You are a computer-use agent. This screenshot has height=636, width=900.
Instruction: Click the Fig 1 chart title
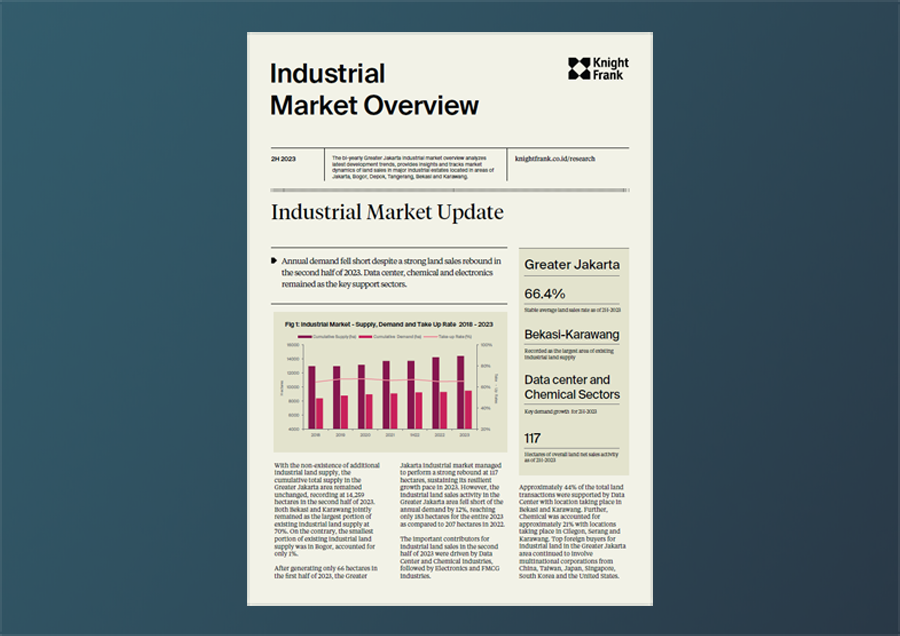click(x=389, y=324)
